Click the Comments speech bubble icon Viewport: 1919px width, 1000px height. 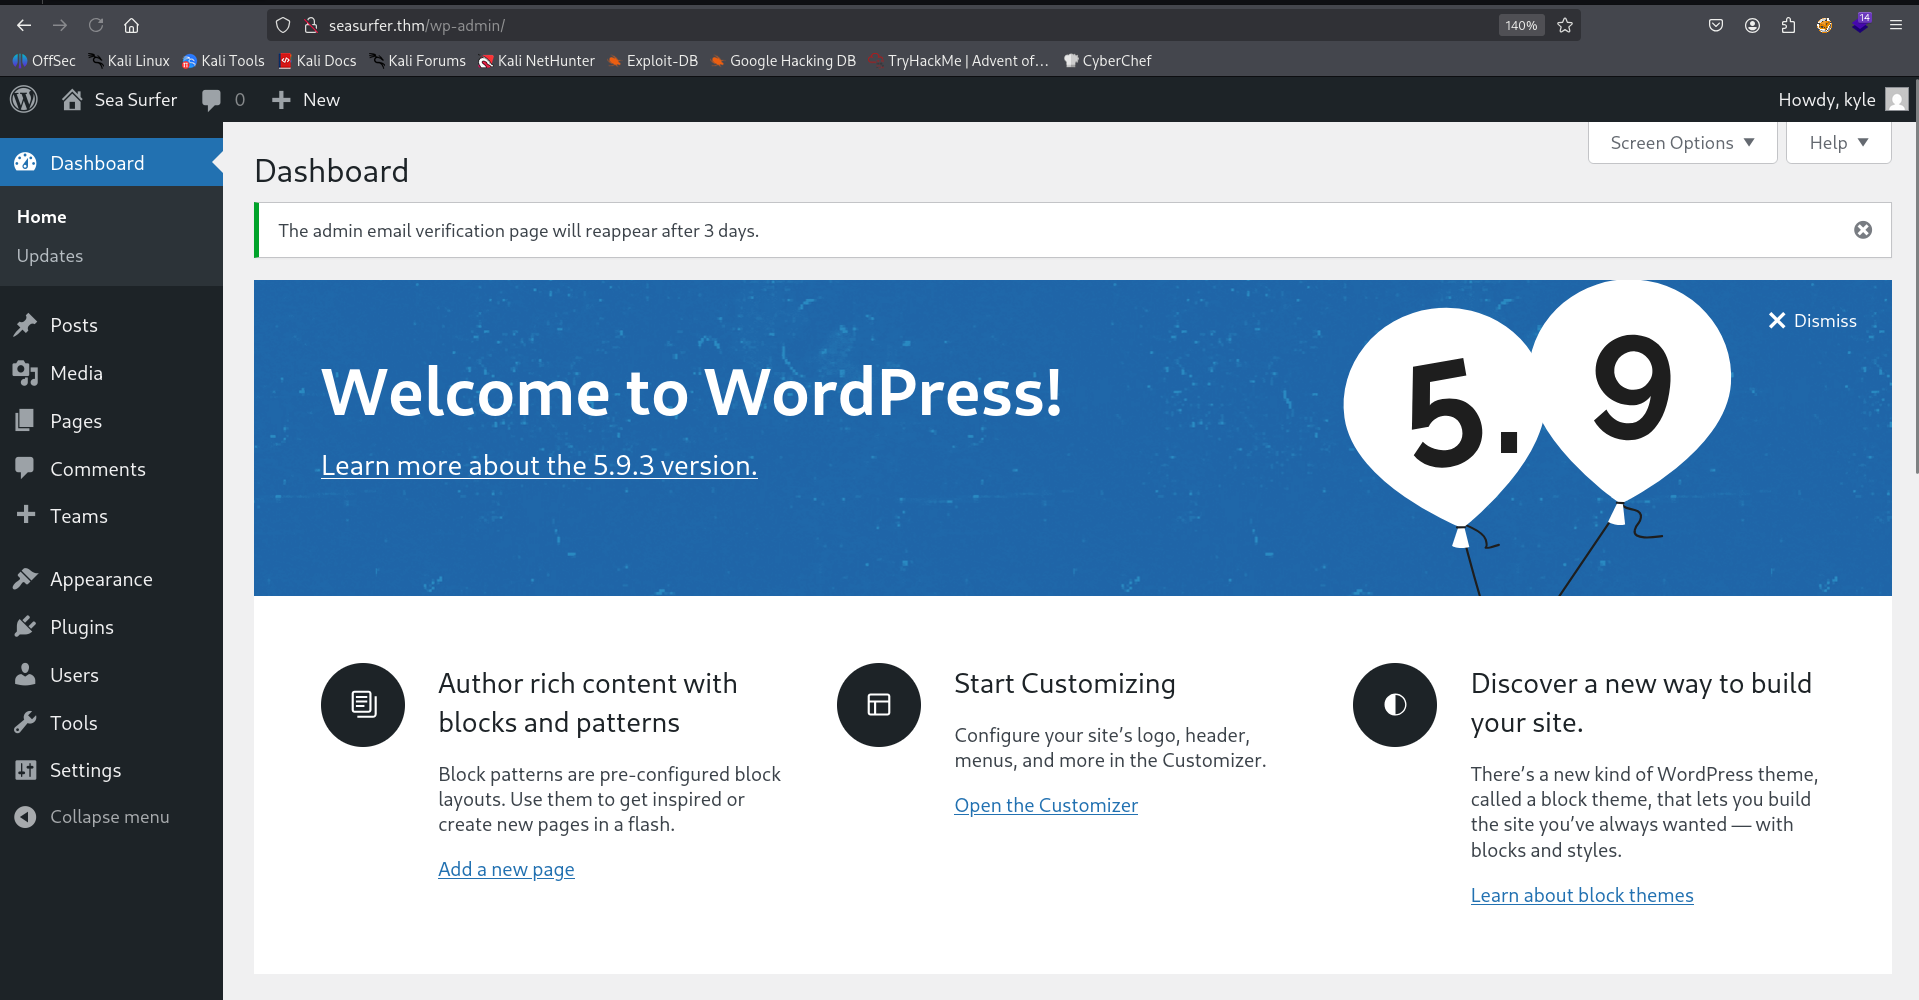click(27, 468)
